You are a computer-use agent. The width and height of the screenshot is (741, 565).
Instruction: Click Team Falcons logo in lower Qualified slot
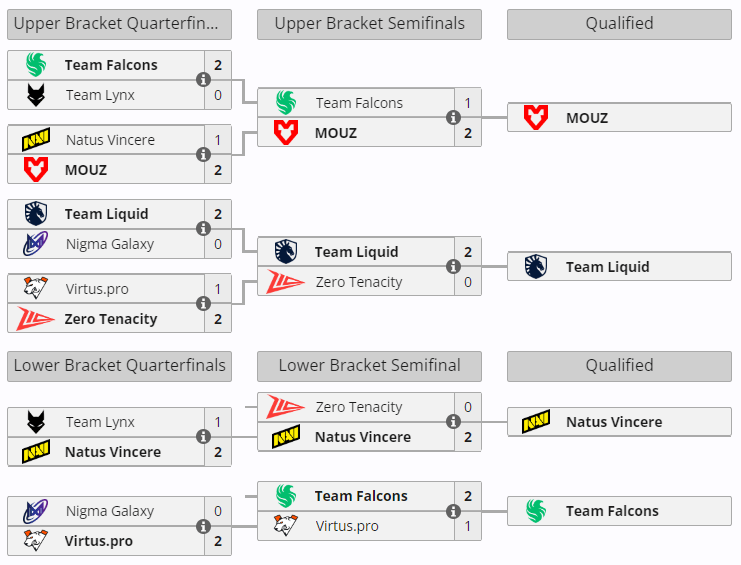click(x=536, y=511)
